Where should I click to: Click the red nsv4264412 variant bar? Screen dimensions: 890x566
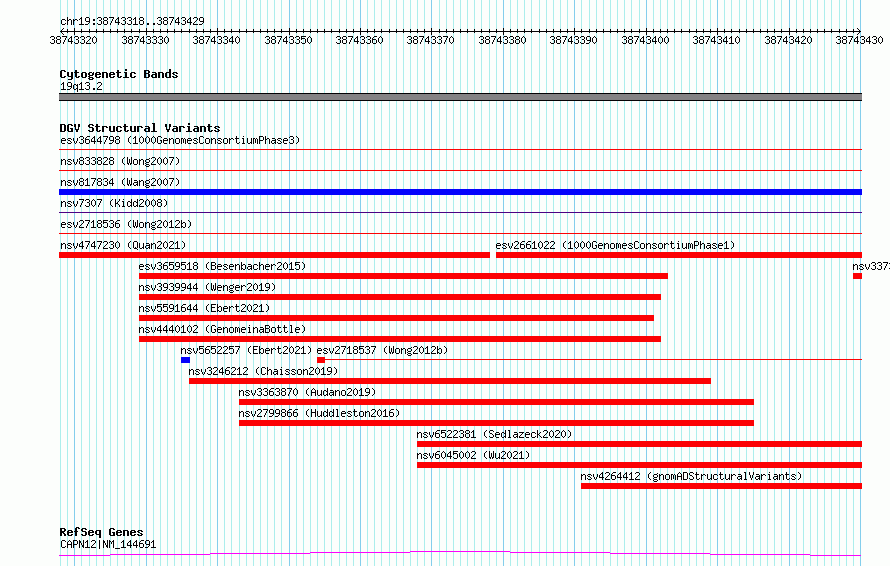click(x=721, y=486)
